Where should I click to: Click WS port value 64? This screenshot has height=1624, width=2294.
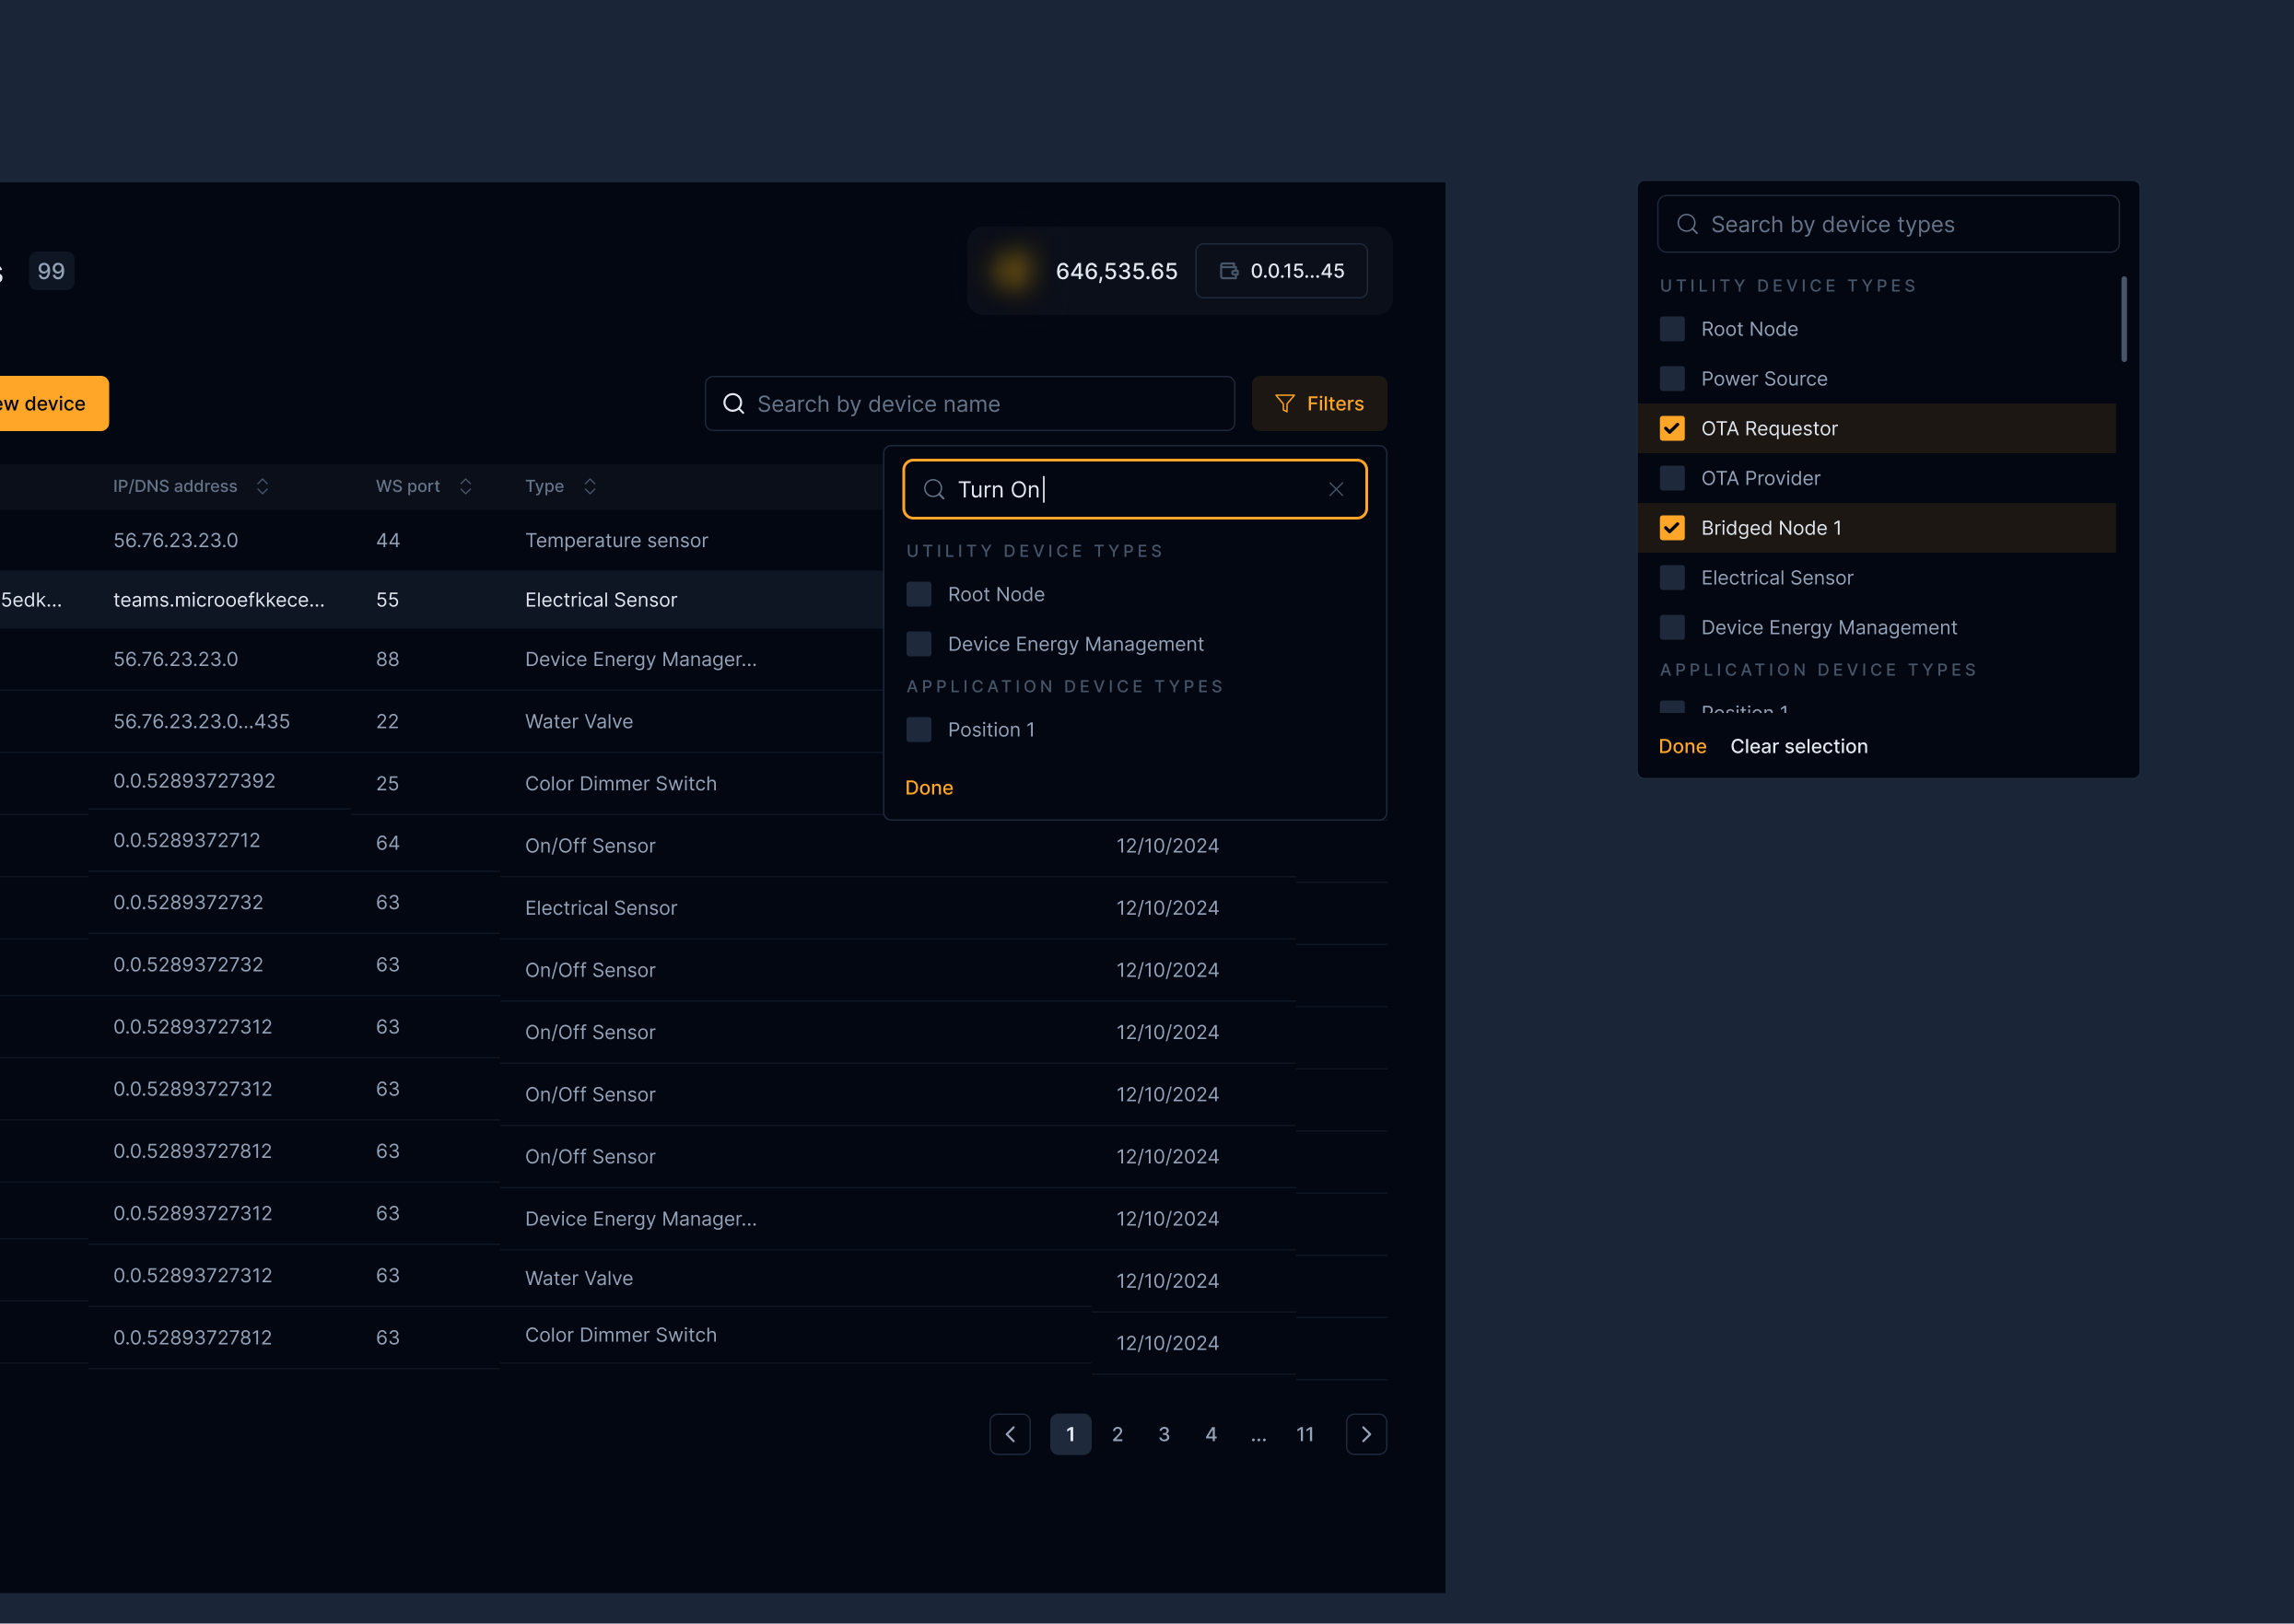pyautogui.click(x=387, y=843)
